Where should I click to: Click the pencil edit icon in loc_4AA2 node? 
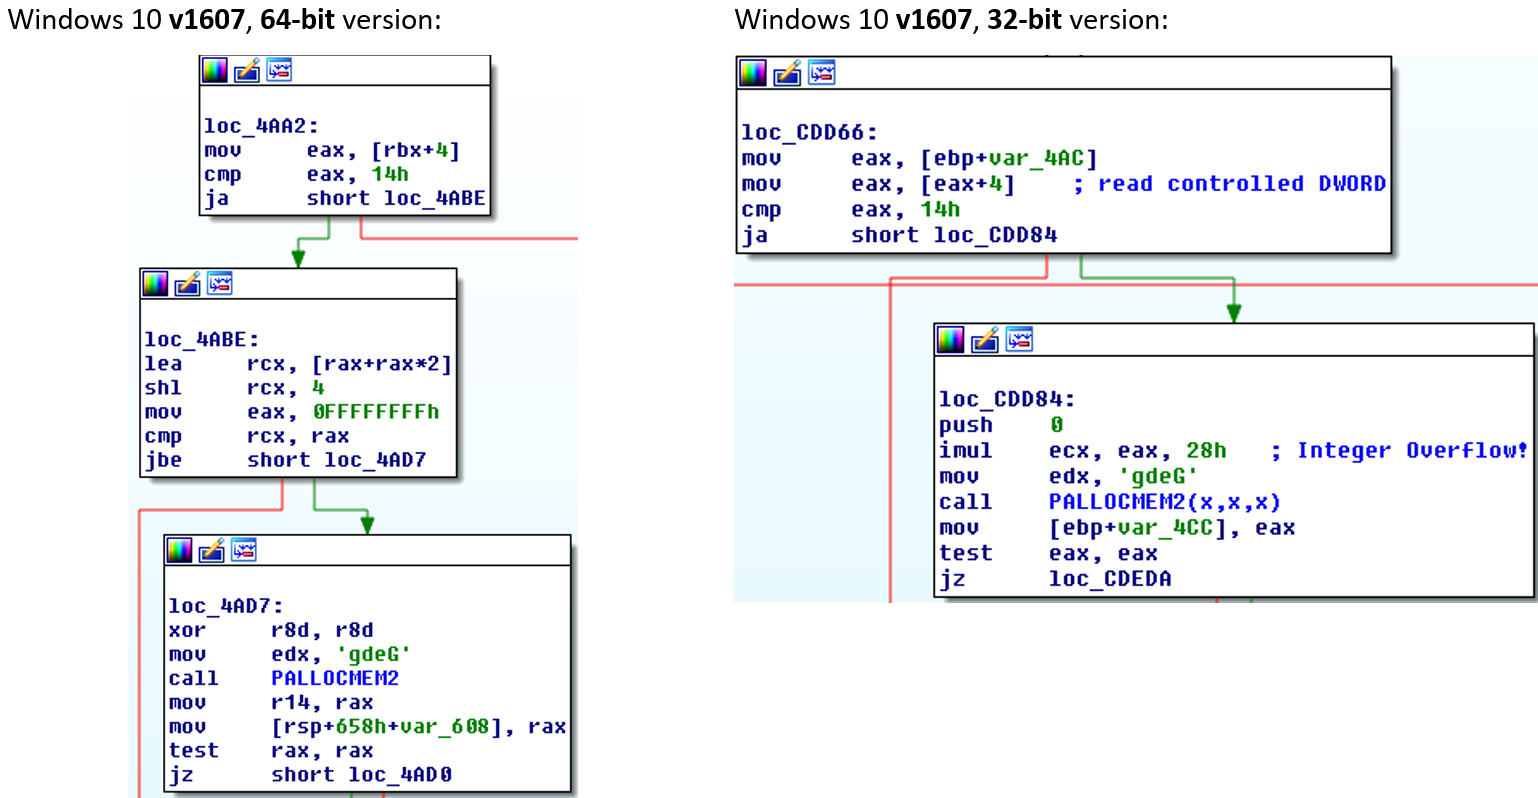point(247,71)
